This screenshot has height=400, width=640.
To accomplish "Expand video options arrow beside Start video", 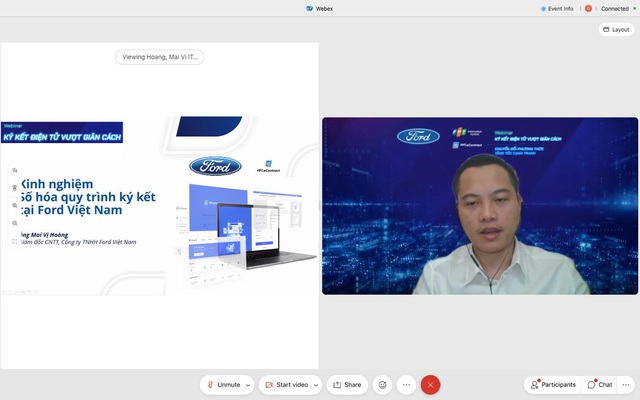I will 316,385.
